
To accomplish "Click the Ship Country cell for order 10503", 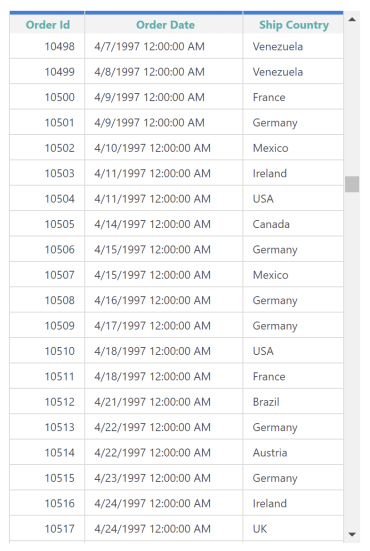I will (x=293, y=173).
